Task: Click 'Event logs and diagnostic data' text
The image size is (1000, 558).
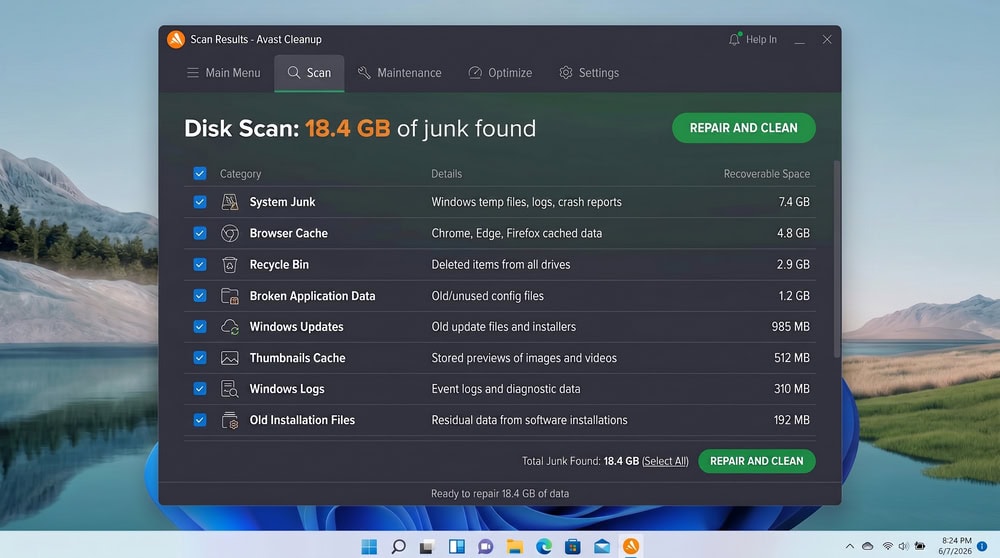Action: click(x=506, y=389)
